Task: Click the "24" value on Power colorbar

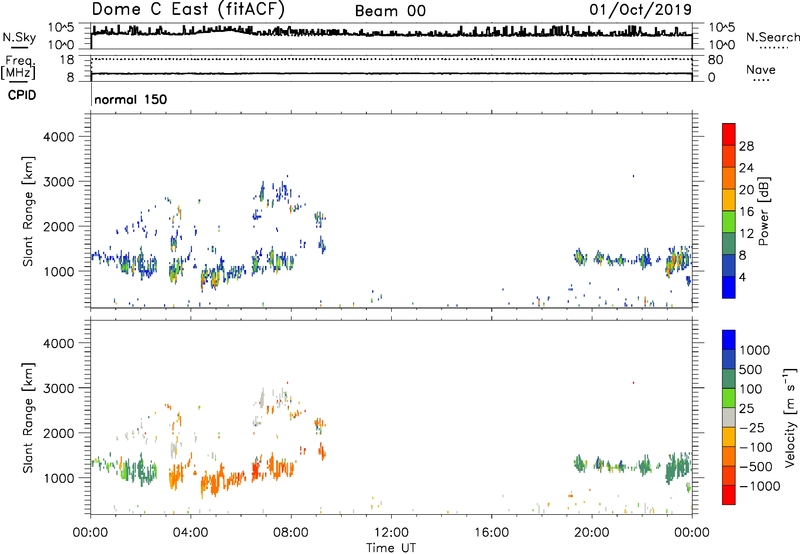Action: pyautogui.click(x=746, y=168)
